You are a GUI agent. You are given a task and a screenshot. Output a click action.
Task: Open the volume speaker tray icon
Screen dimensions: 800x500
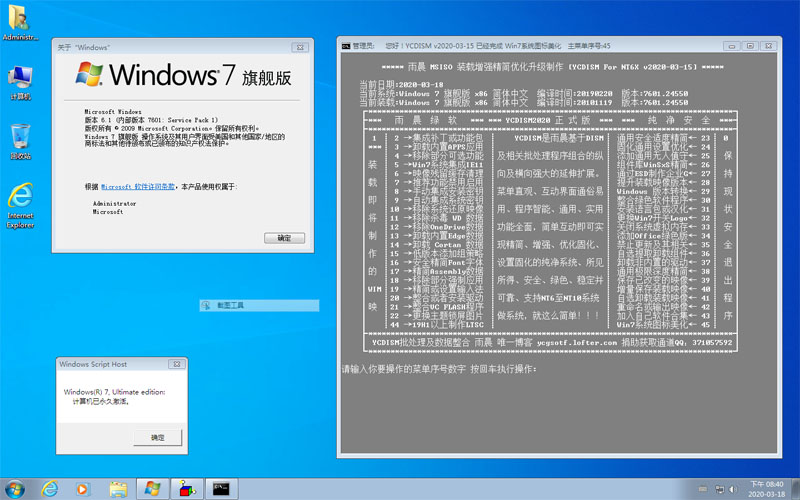click(x=733, y=489)
